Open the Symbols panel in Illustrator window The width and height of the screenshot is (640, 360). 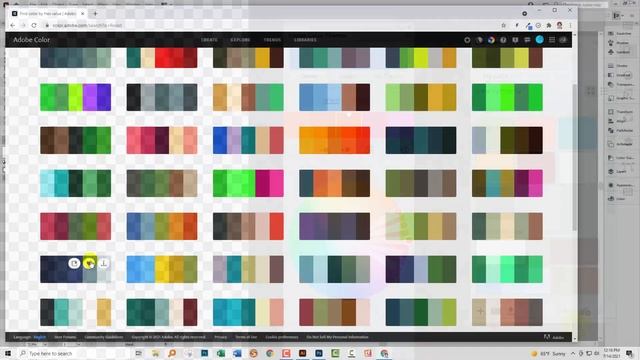620,52
